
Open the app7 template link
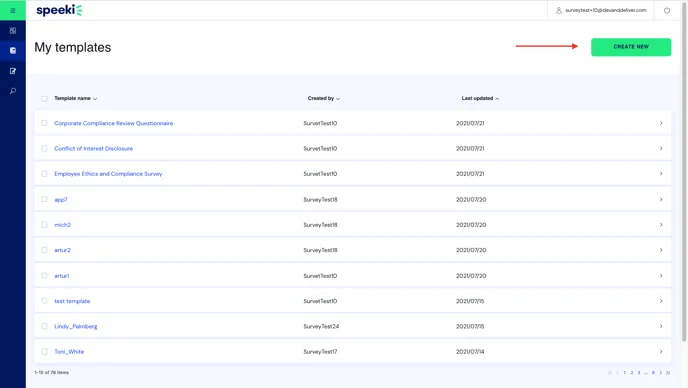(61, 200)
